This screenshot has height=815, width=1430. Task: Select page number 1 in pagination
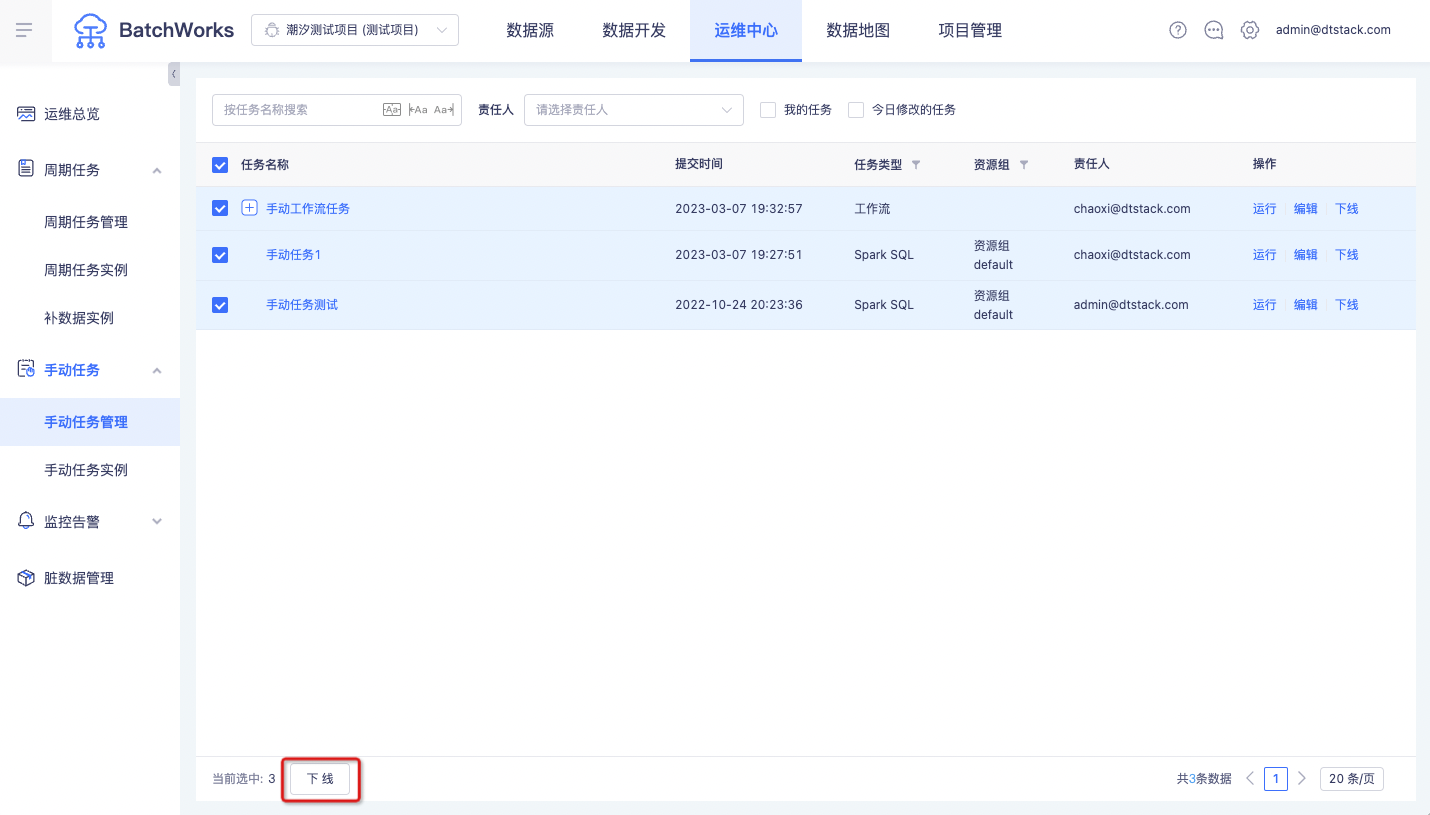(1275, 778)
